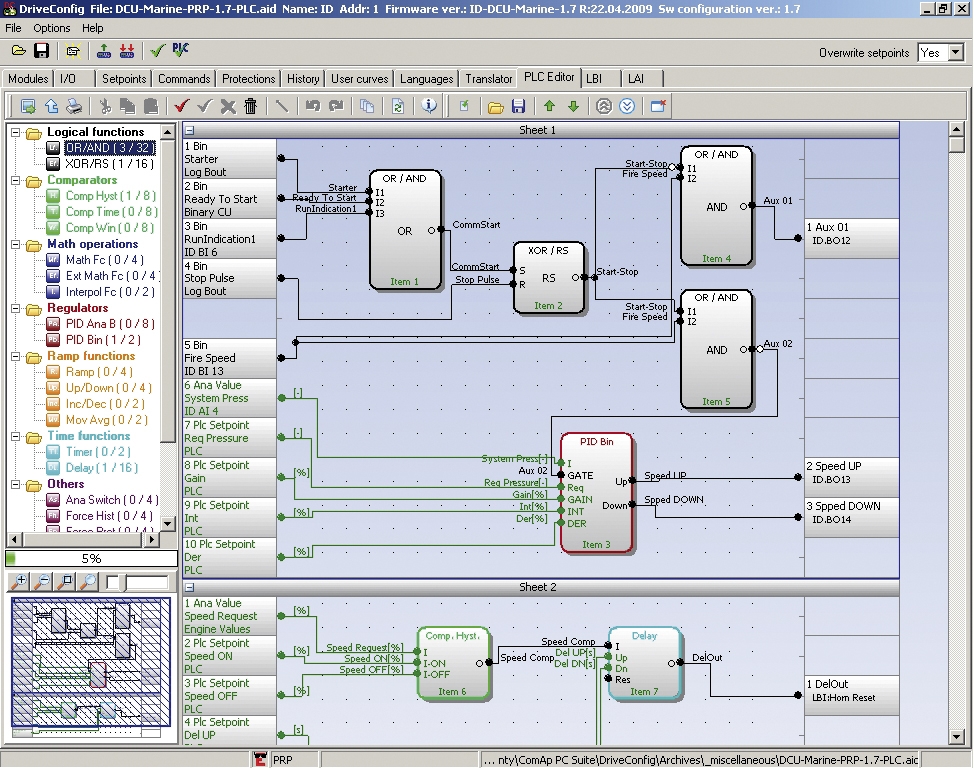974x768 pixels.
Task: Open the Options menu
Action: [51, 28]
